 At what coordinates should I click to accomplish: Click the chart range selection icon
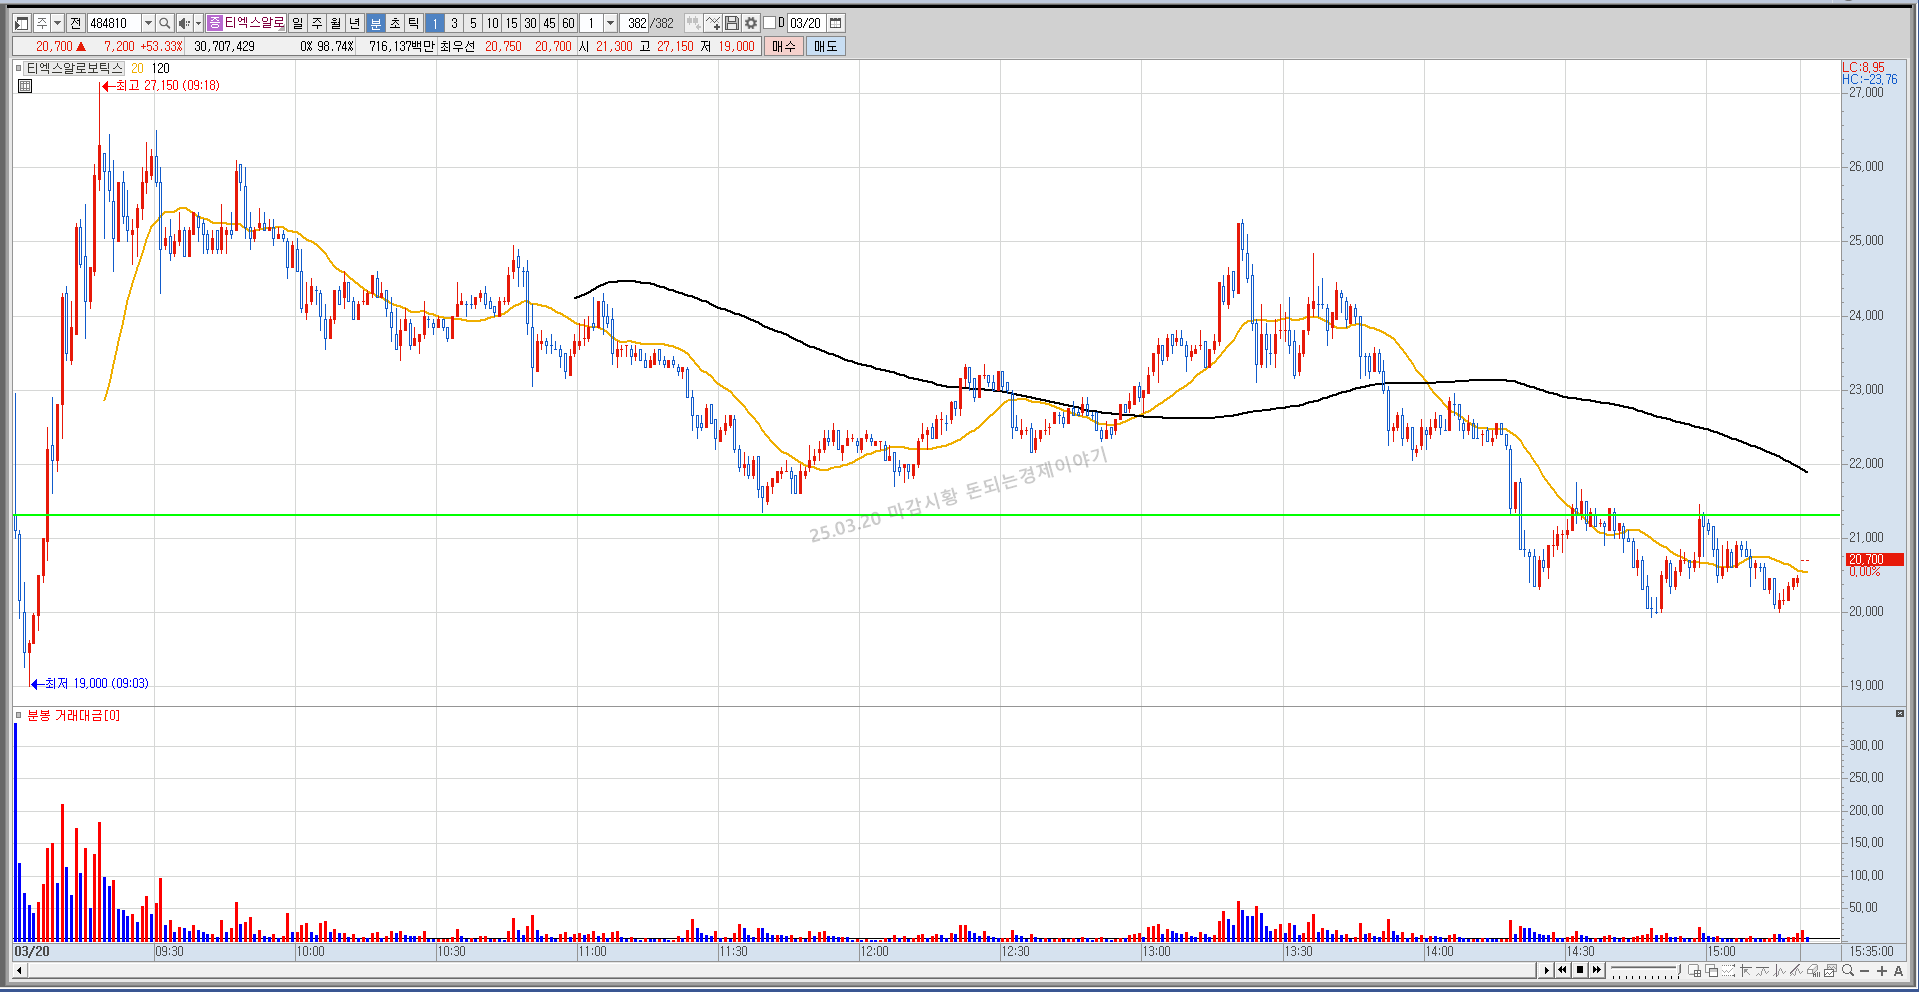[1728, 970]
